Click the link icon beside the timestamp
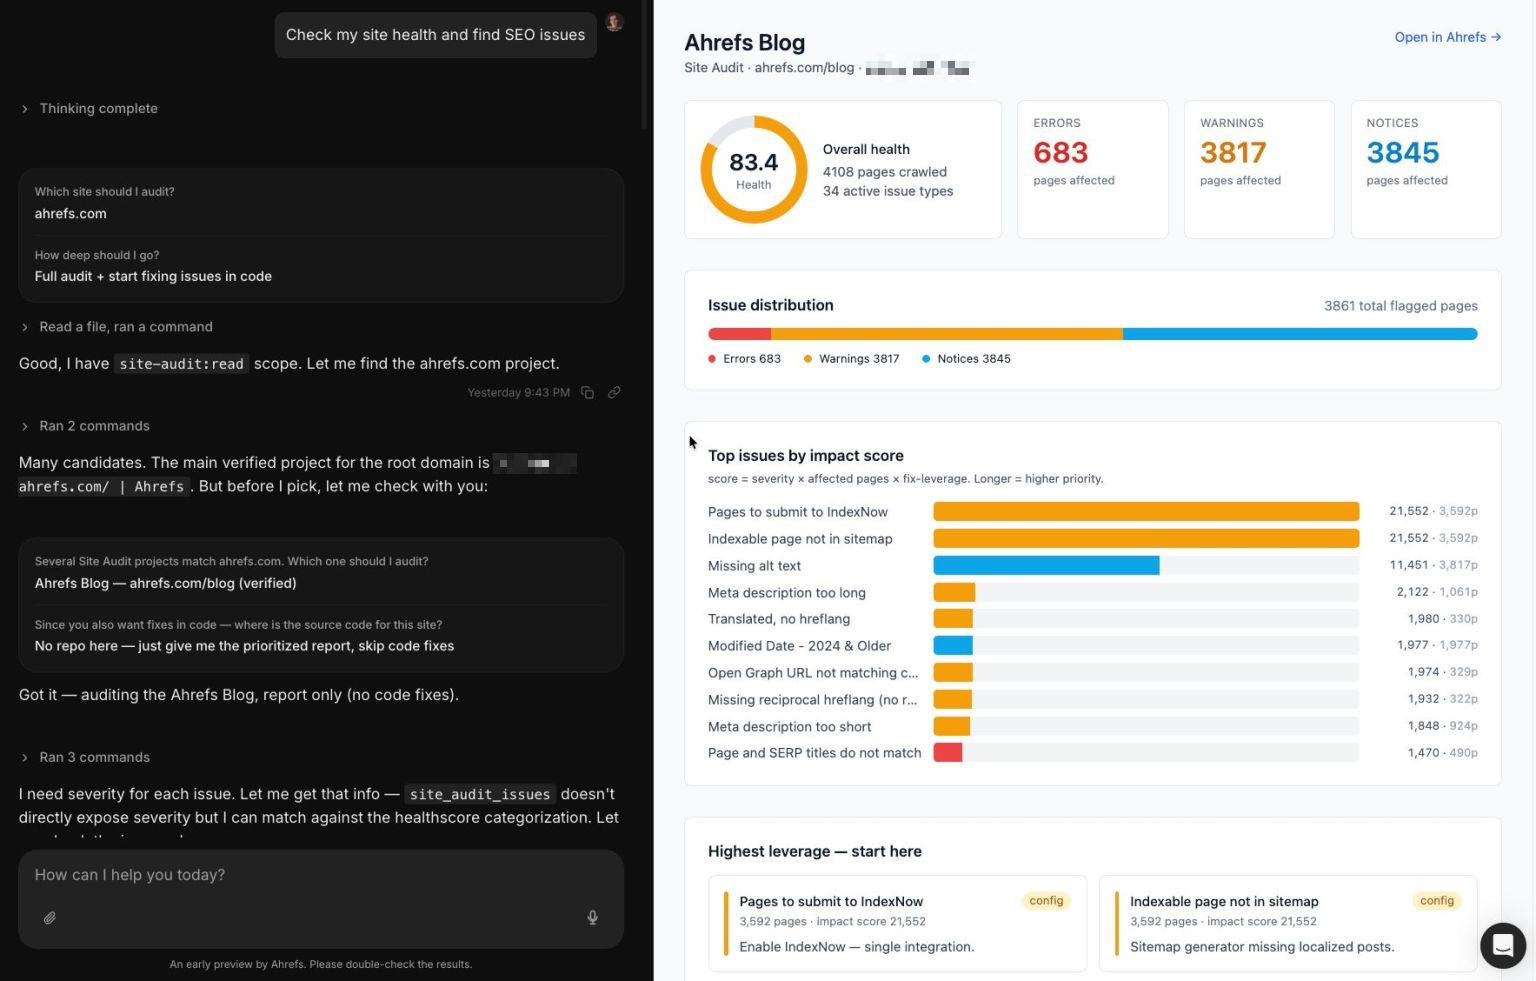 (x=614, y=393)
